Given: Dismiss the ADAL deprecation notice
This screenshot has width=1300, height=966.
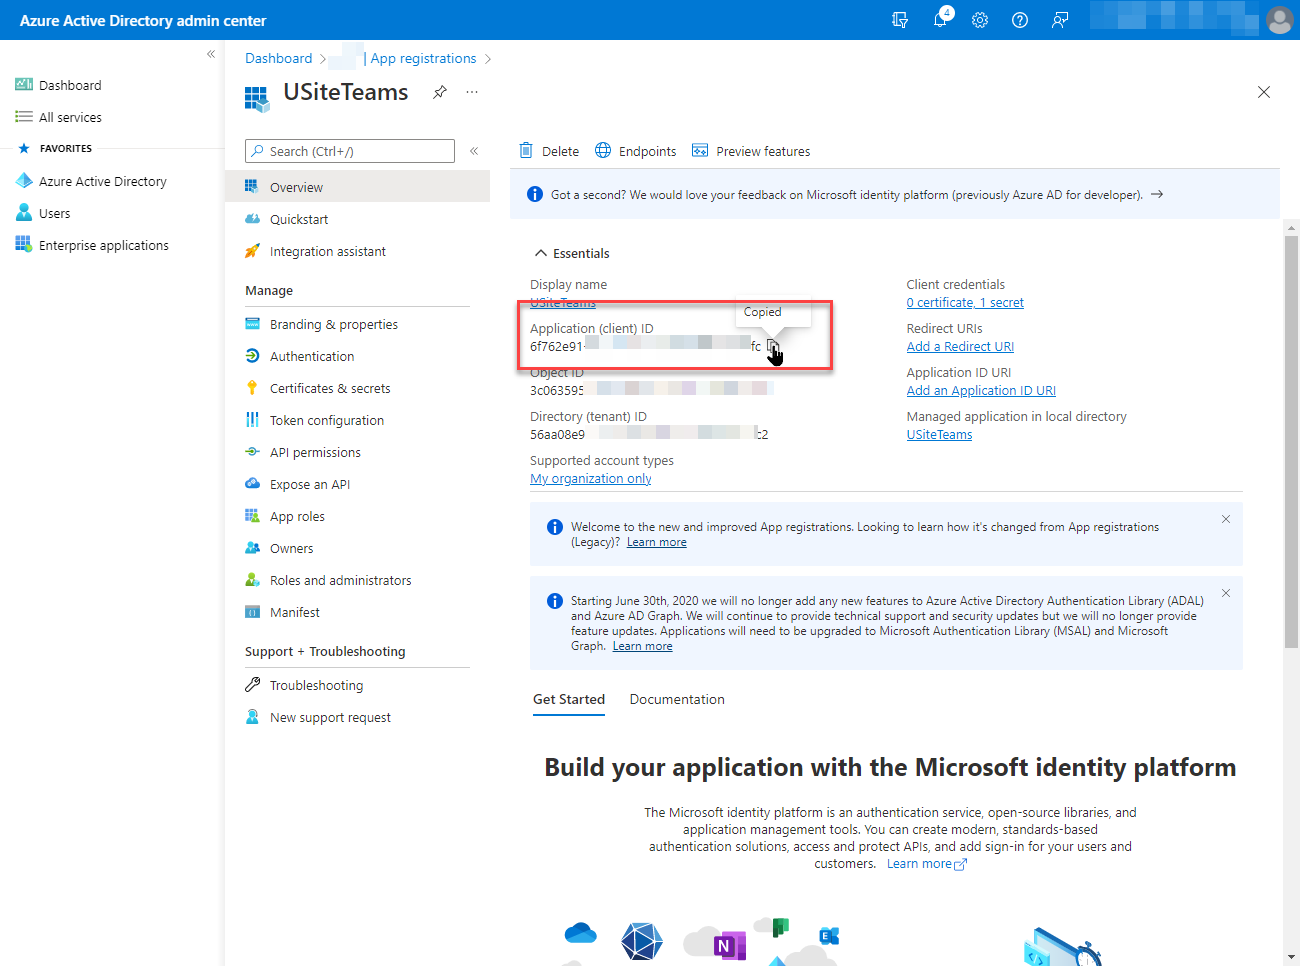Looking at the screenshot, I should (1226, 593).
